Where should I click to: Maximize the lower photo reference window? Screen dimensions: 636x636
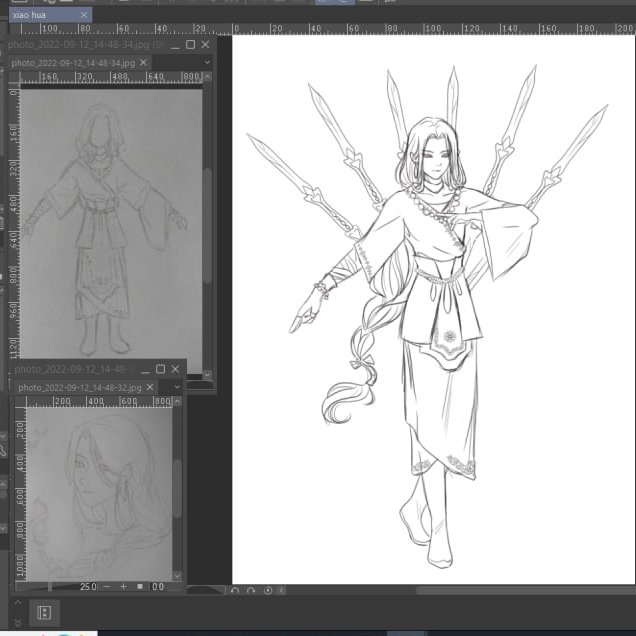pyautogui.click(x=160, y=369)
